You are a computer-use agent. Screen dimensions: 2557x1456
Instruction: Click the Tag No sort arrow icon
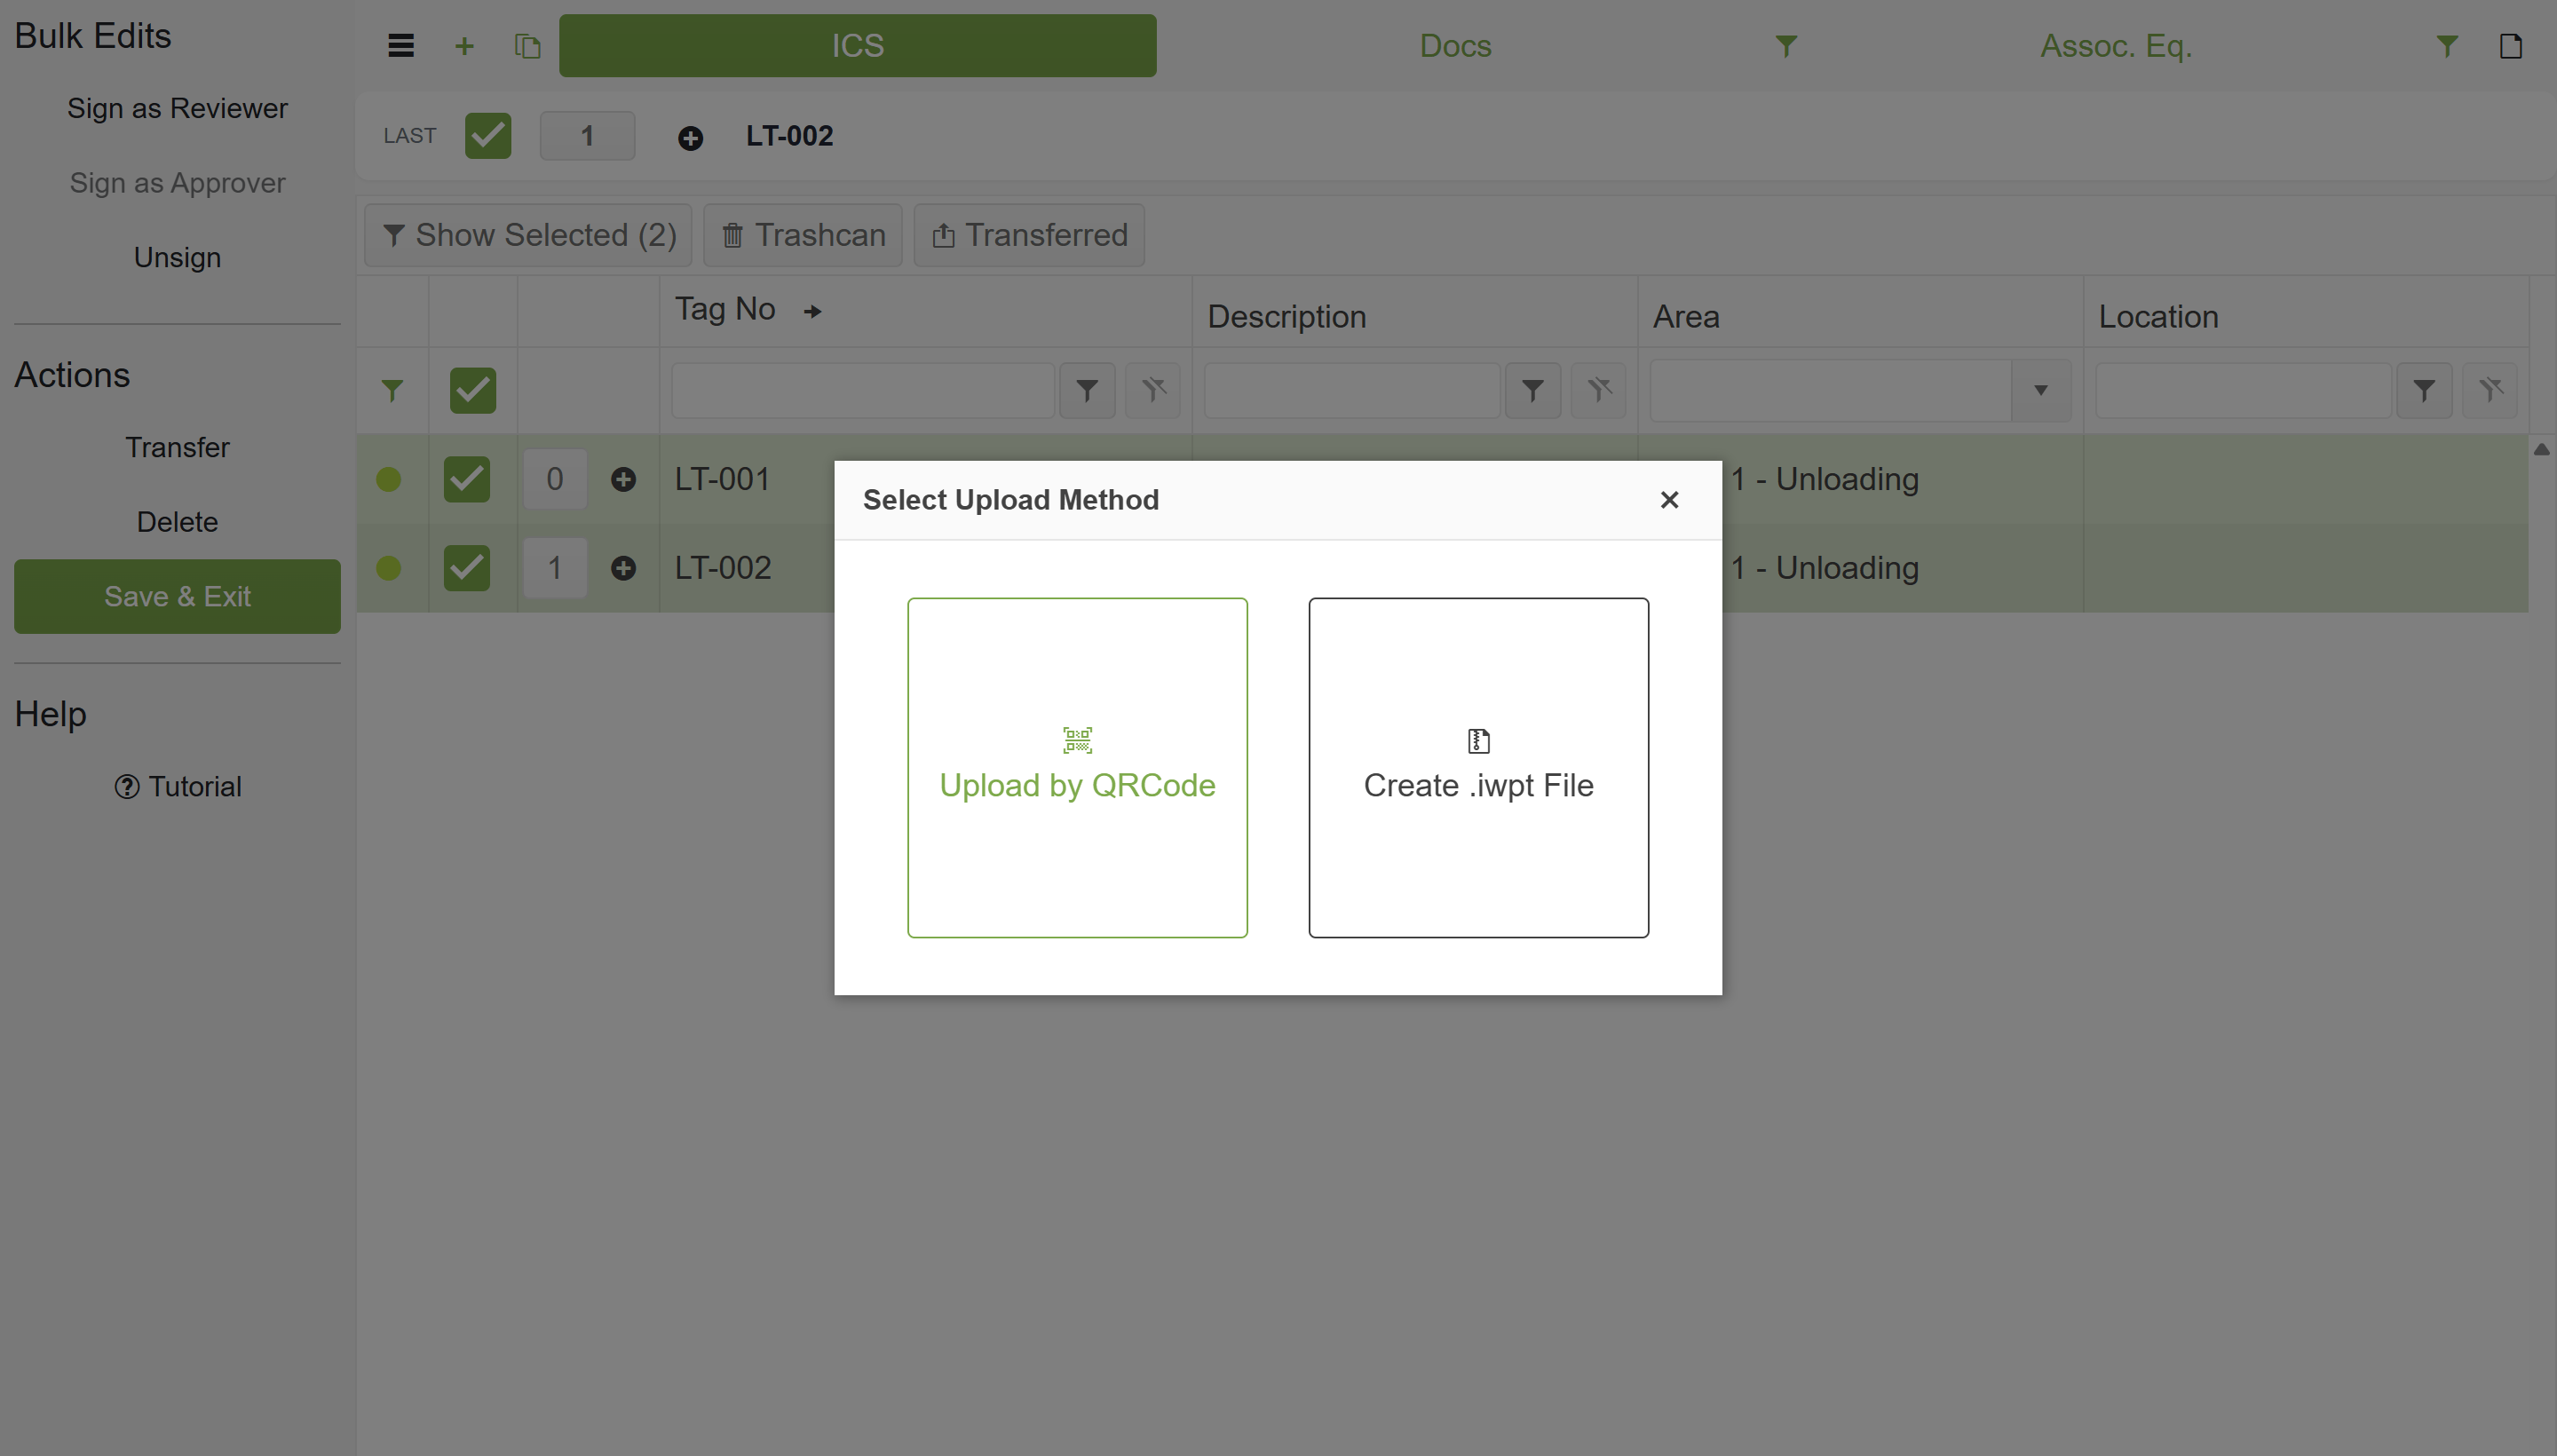[x=813, y=312]
